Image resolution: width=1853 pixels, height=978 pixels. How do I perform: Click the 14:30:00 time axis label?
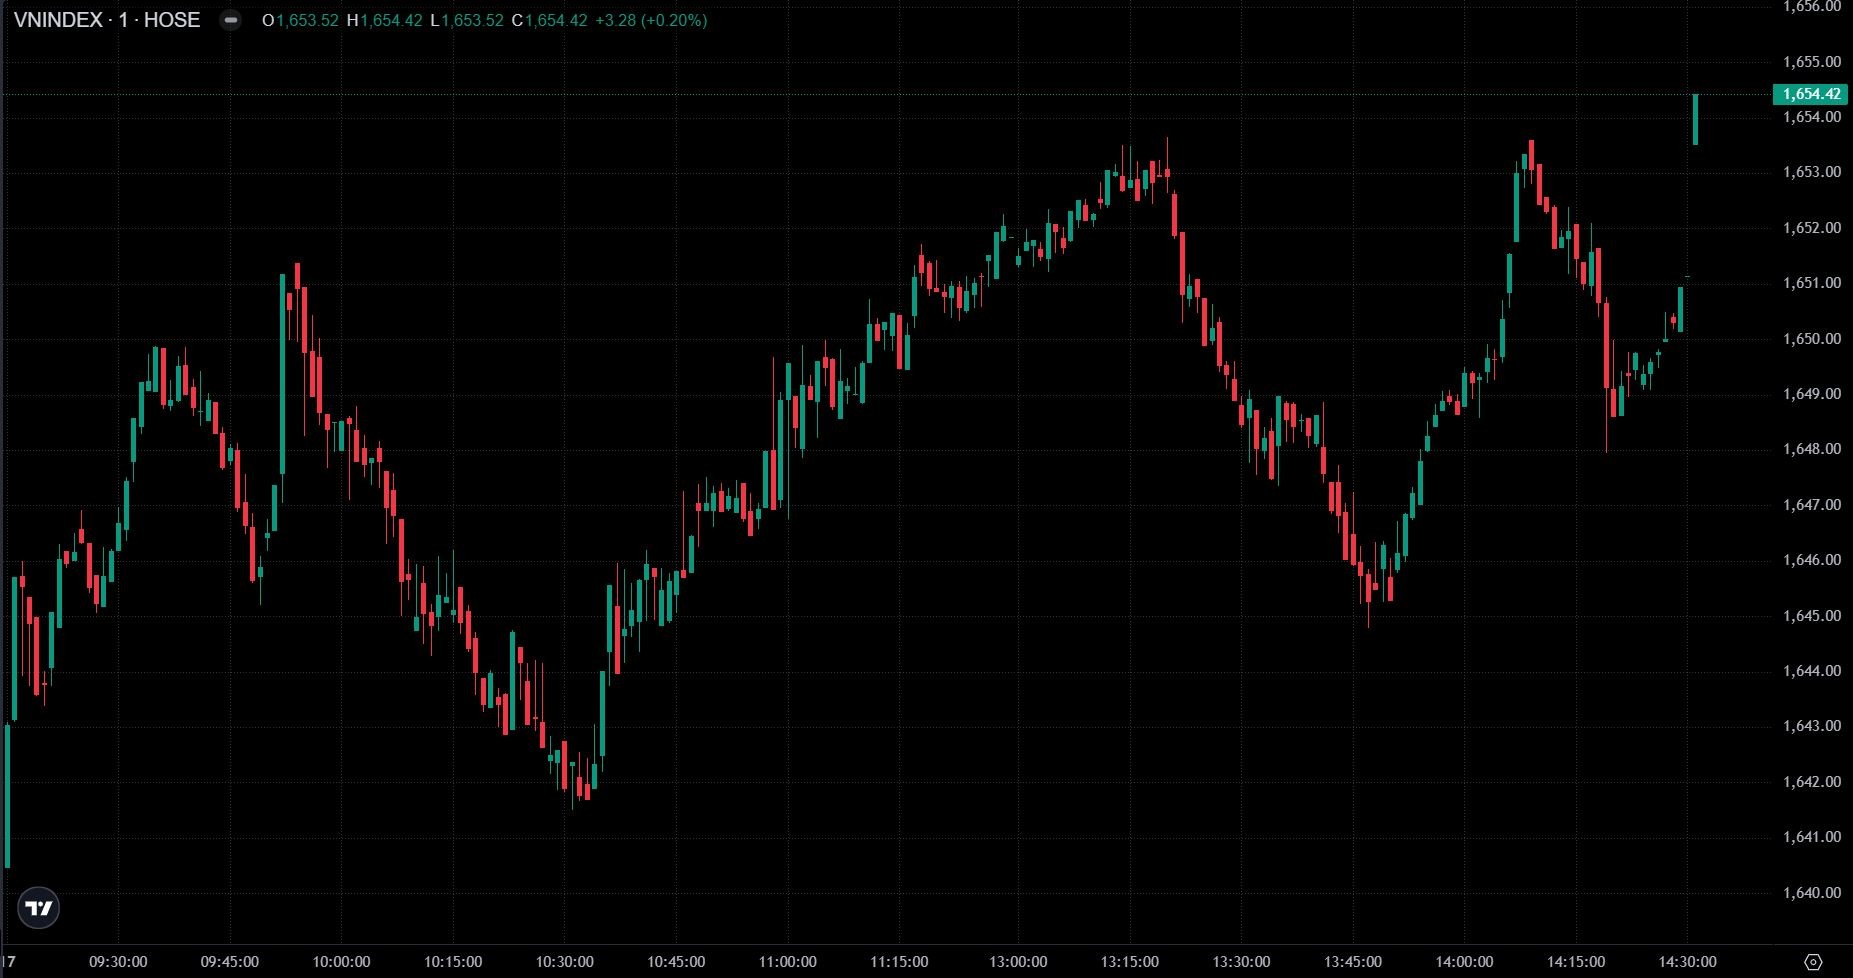(1687, 962)
